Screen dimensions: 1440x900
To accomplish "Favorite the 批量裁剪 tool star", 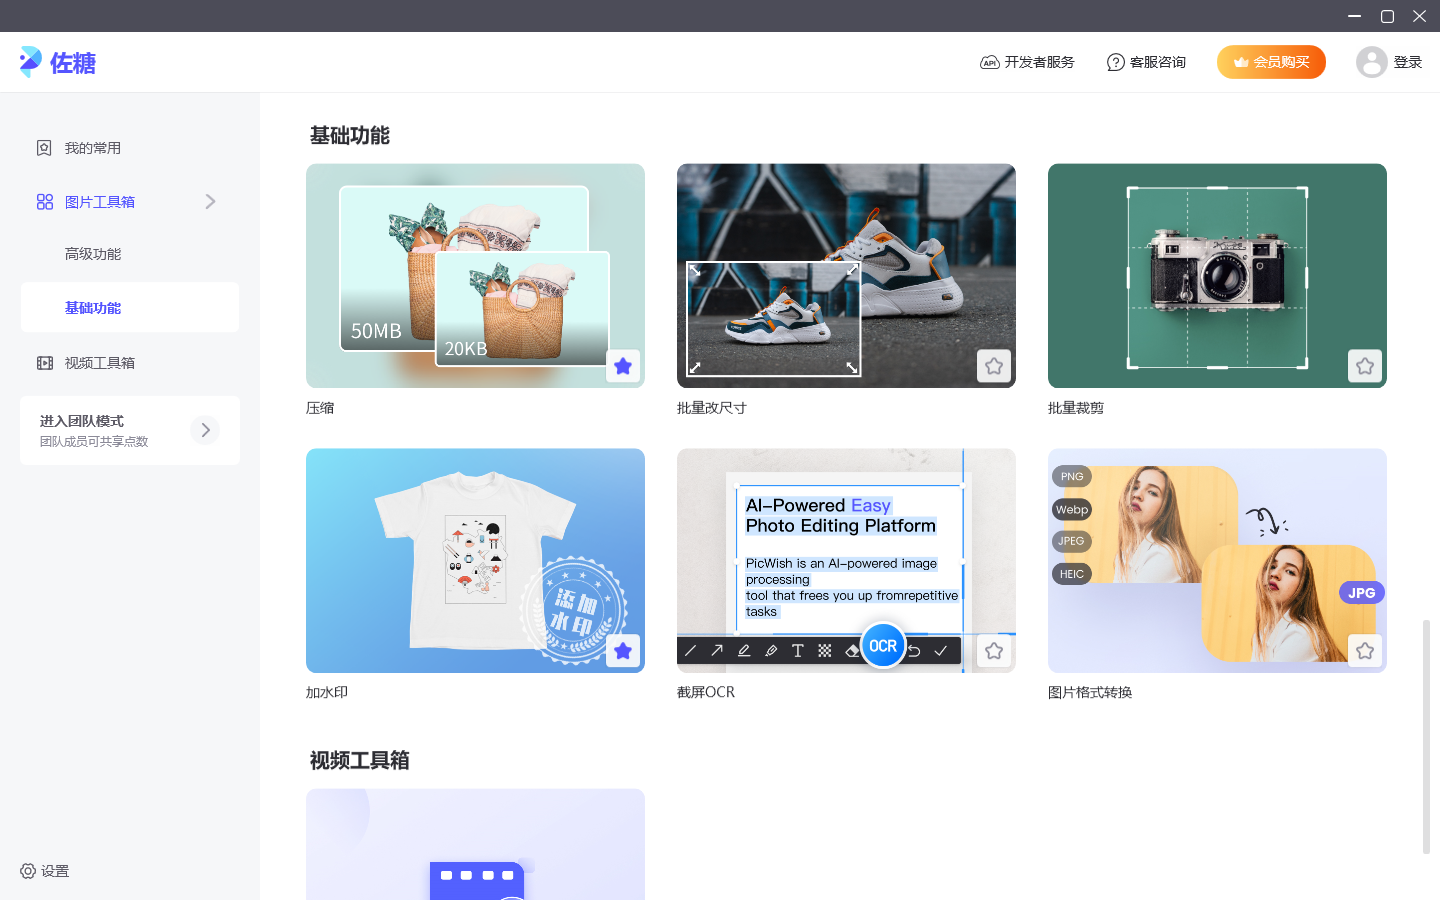I will coord(1365,366).
